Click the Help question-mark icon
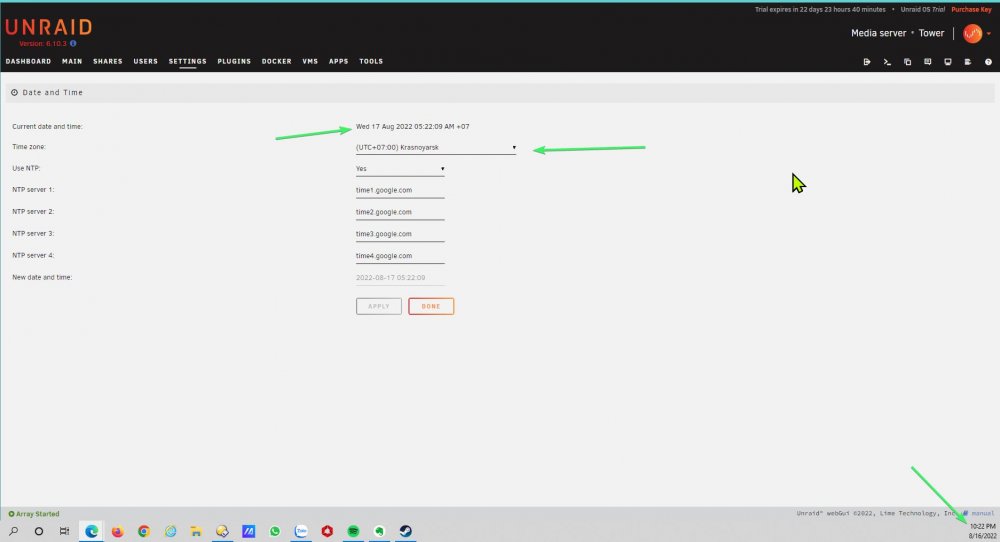The width and height of the screenshot is (1000, 542). tap(989, 62)
